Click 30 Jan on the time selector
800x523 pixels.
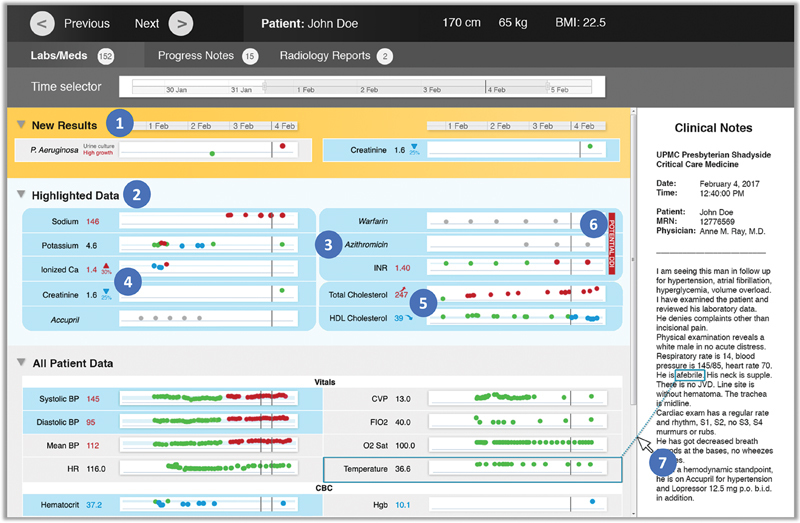(176, 90)
